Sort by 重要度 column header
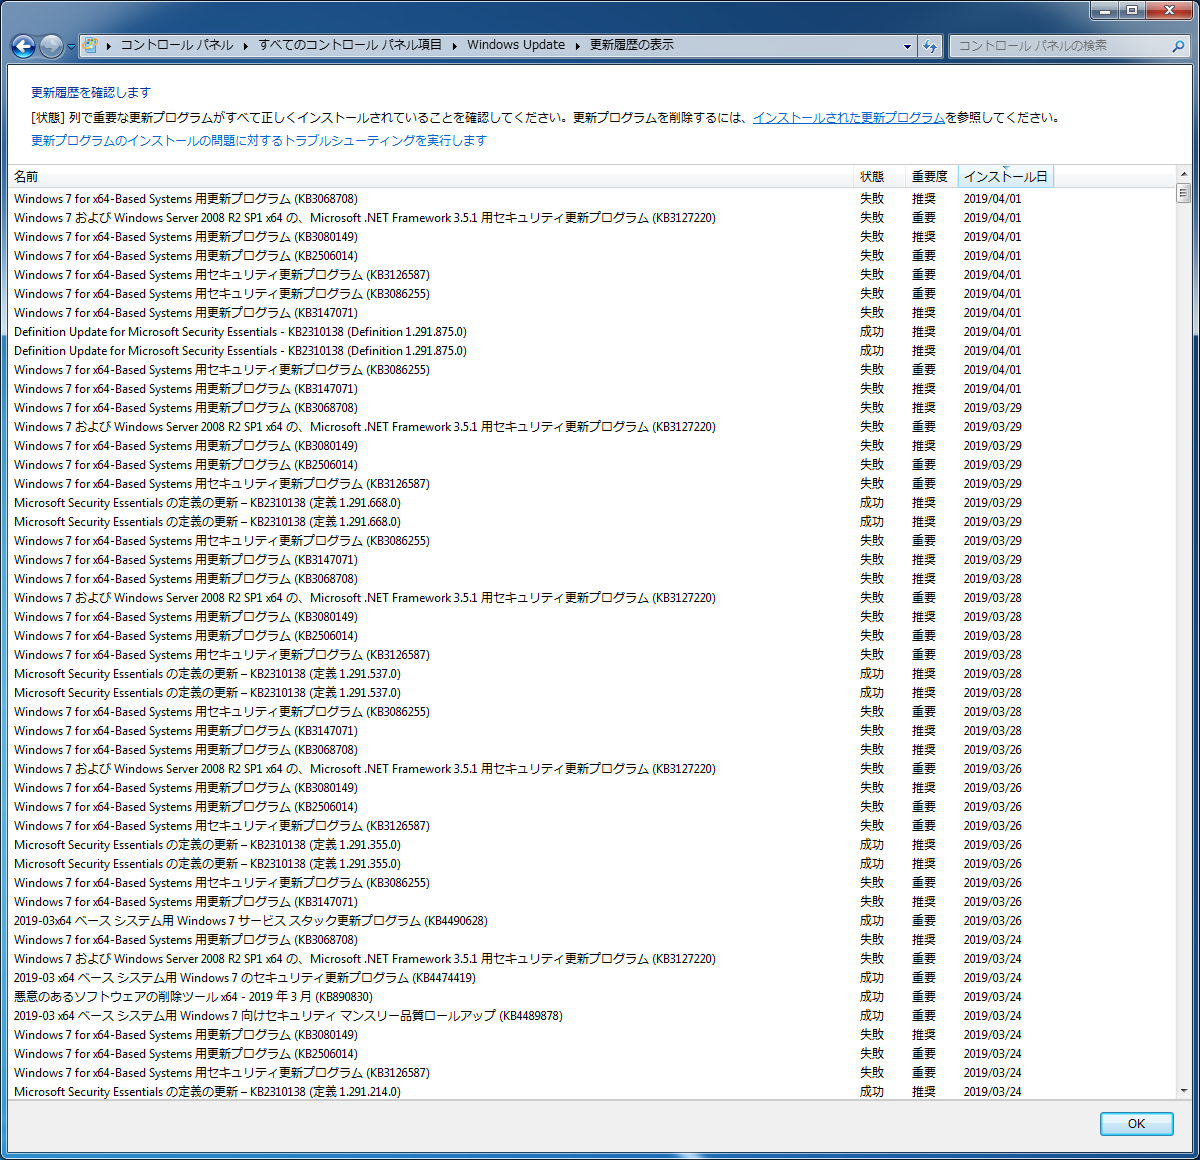1200x1160 pixels. pyautogui.click(x=931, y=176)
